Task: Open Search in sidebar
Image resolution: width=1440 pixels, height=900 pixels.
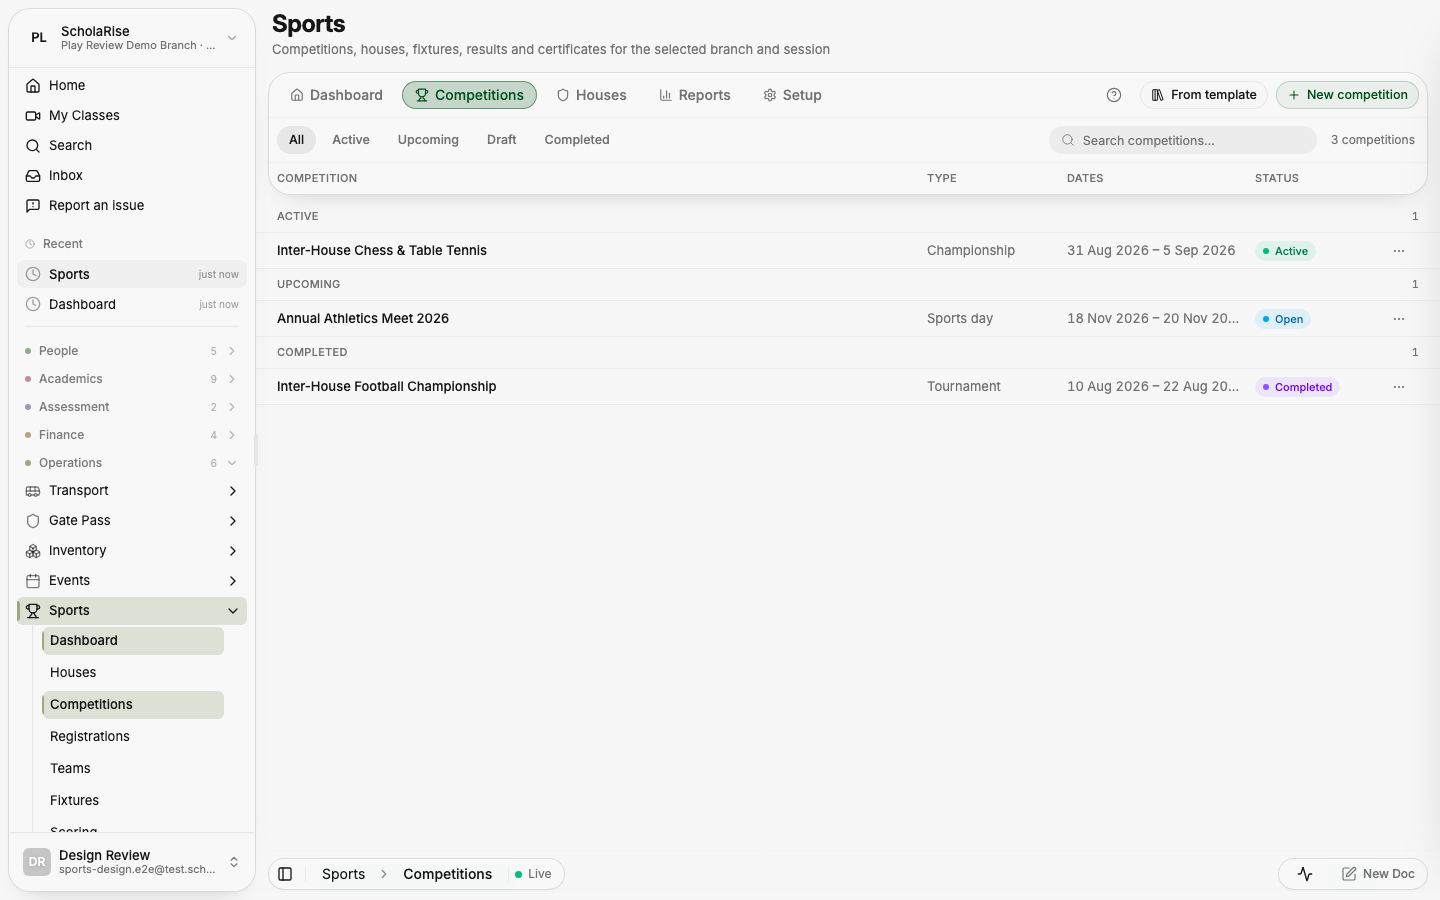Action: (132, 145)
